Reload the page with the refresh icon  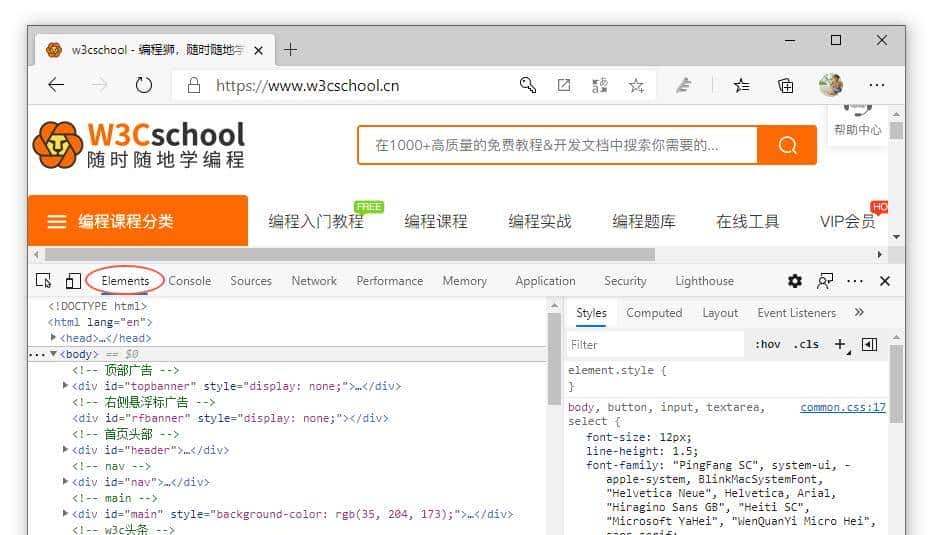pyautogui.click(x=144, y=85)
